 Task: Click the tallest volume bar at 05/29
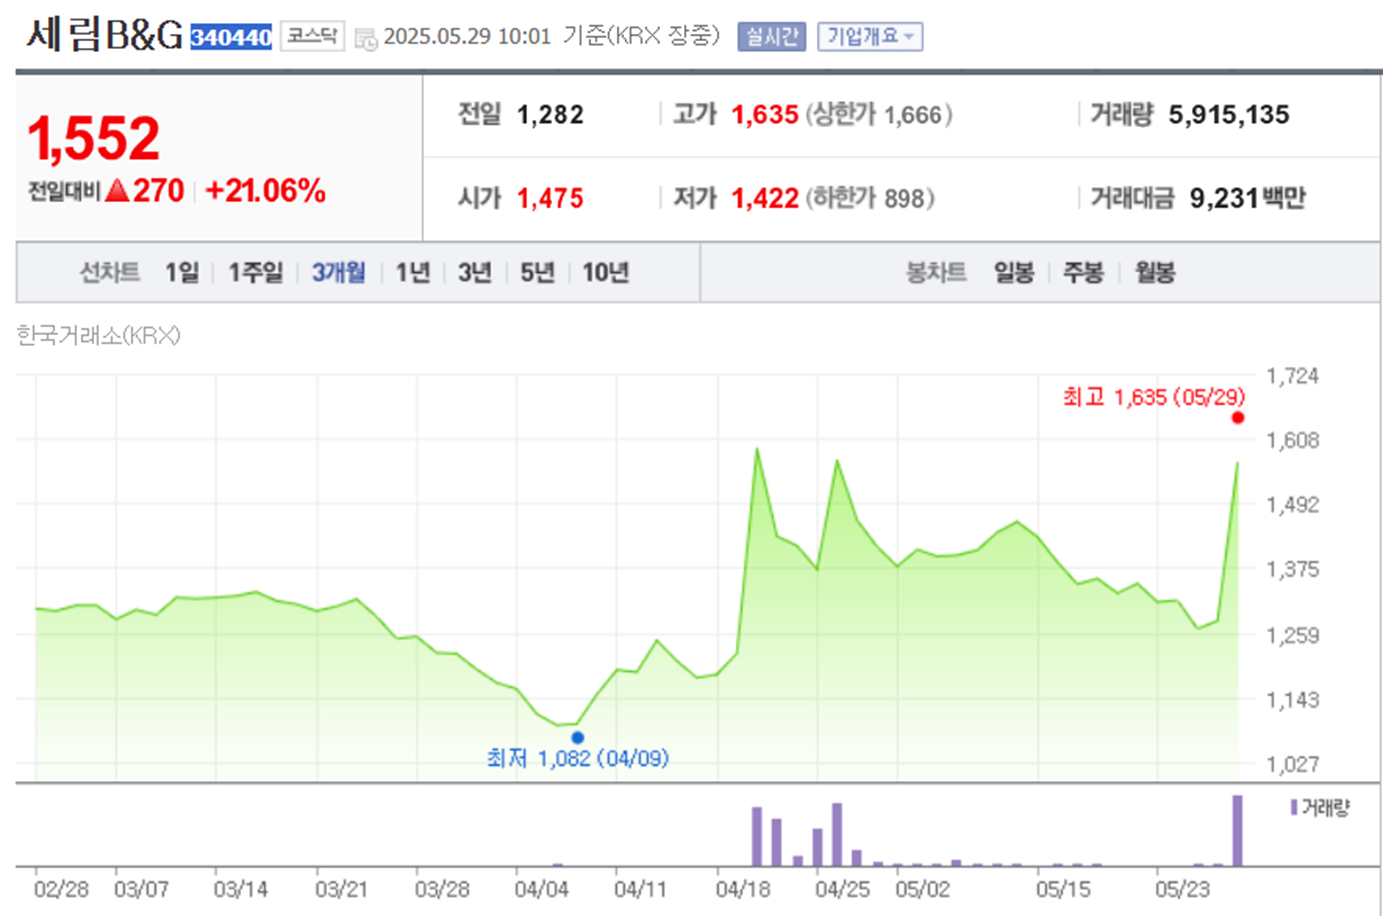click(1238, 830)
